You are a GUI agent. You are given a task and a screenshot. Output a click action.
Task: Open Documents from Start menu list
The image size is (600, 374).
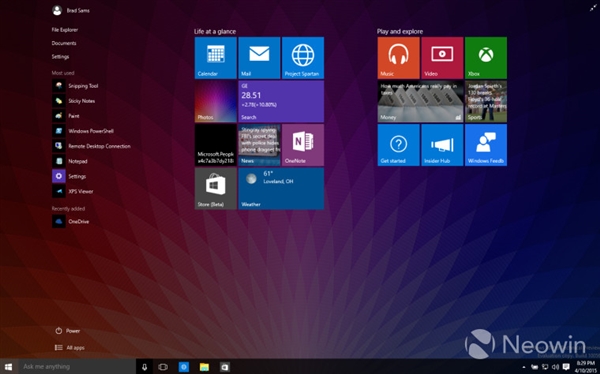coord(64,43)
